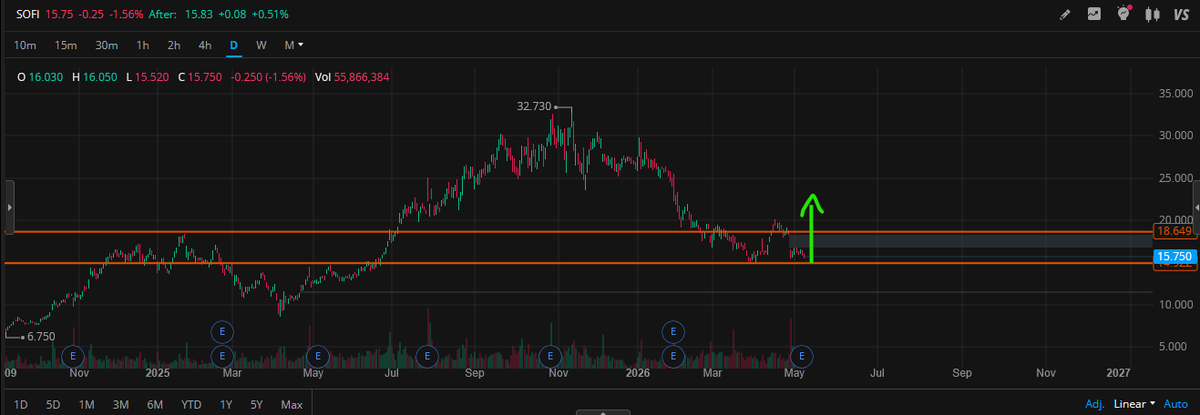1200x415 pixels.
Task: Select the D daily interval
Action: pos(234,45)
